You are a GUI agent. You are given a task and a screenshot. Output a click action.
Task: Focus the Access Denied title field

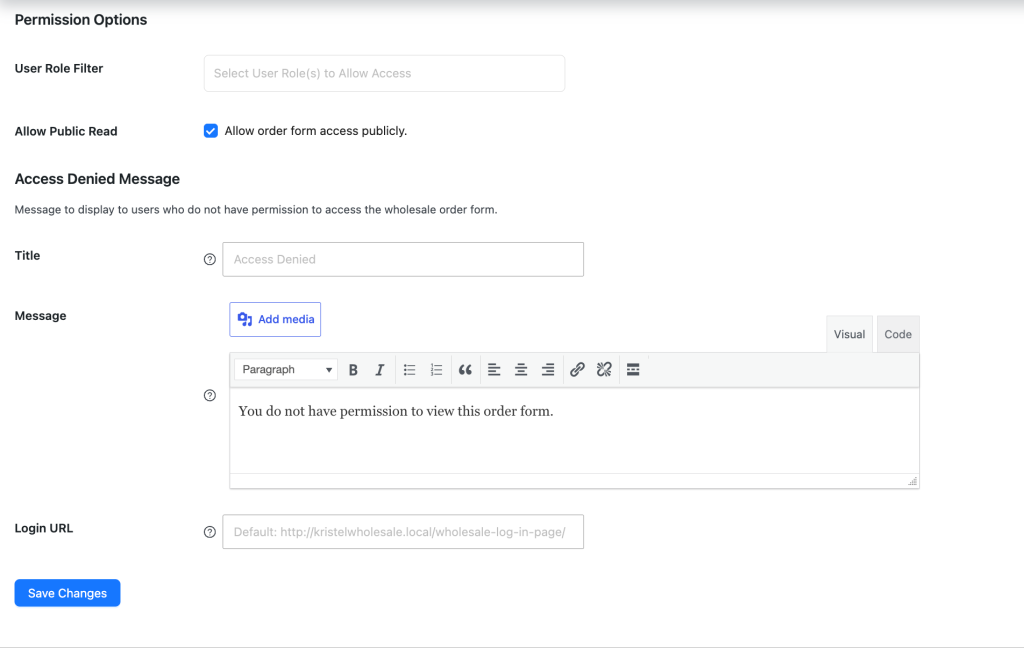[x=403, y=259]
